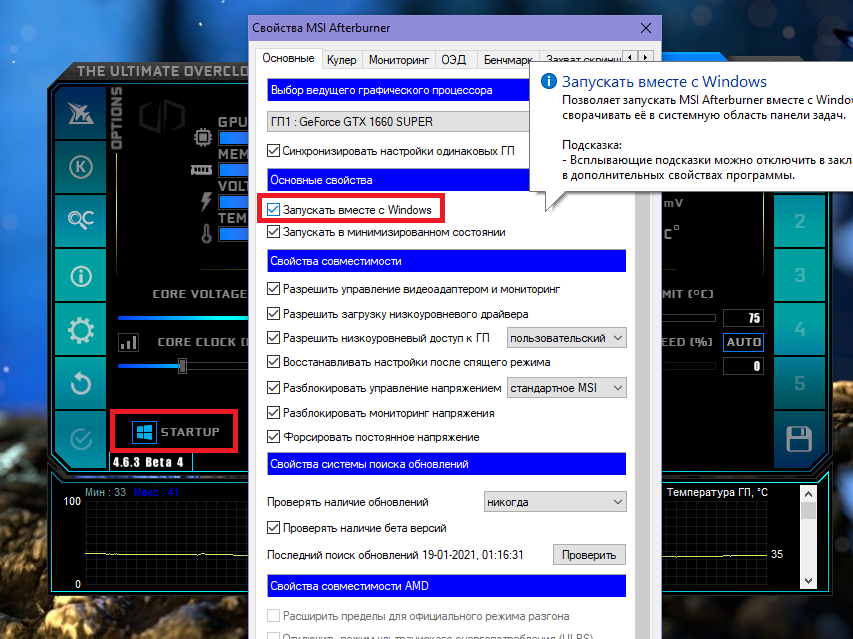The width and height of the screenshot is (853, 639).
Task: Toggle Разблокировать управление напряжением checkbox
Action: pyautogui.click(x=274, y=388)
